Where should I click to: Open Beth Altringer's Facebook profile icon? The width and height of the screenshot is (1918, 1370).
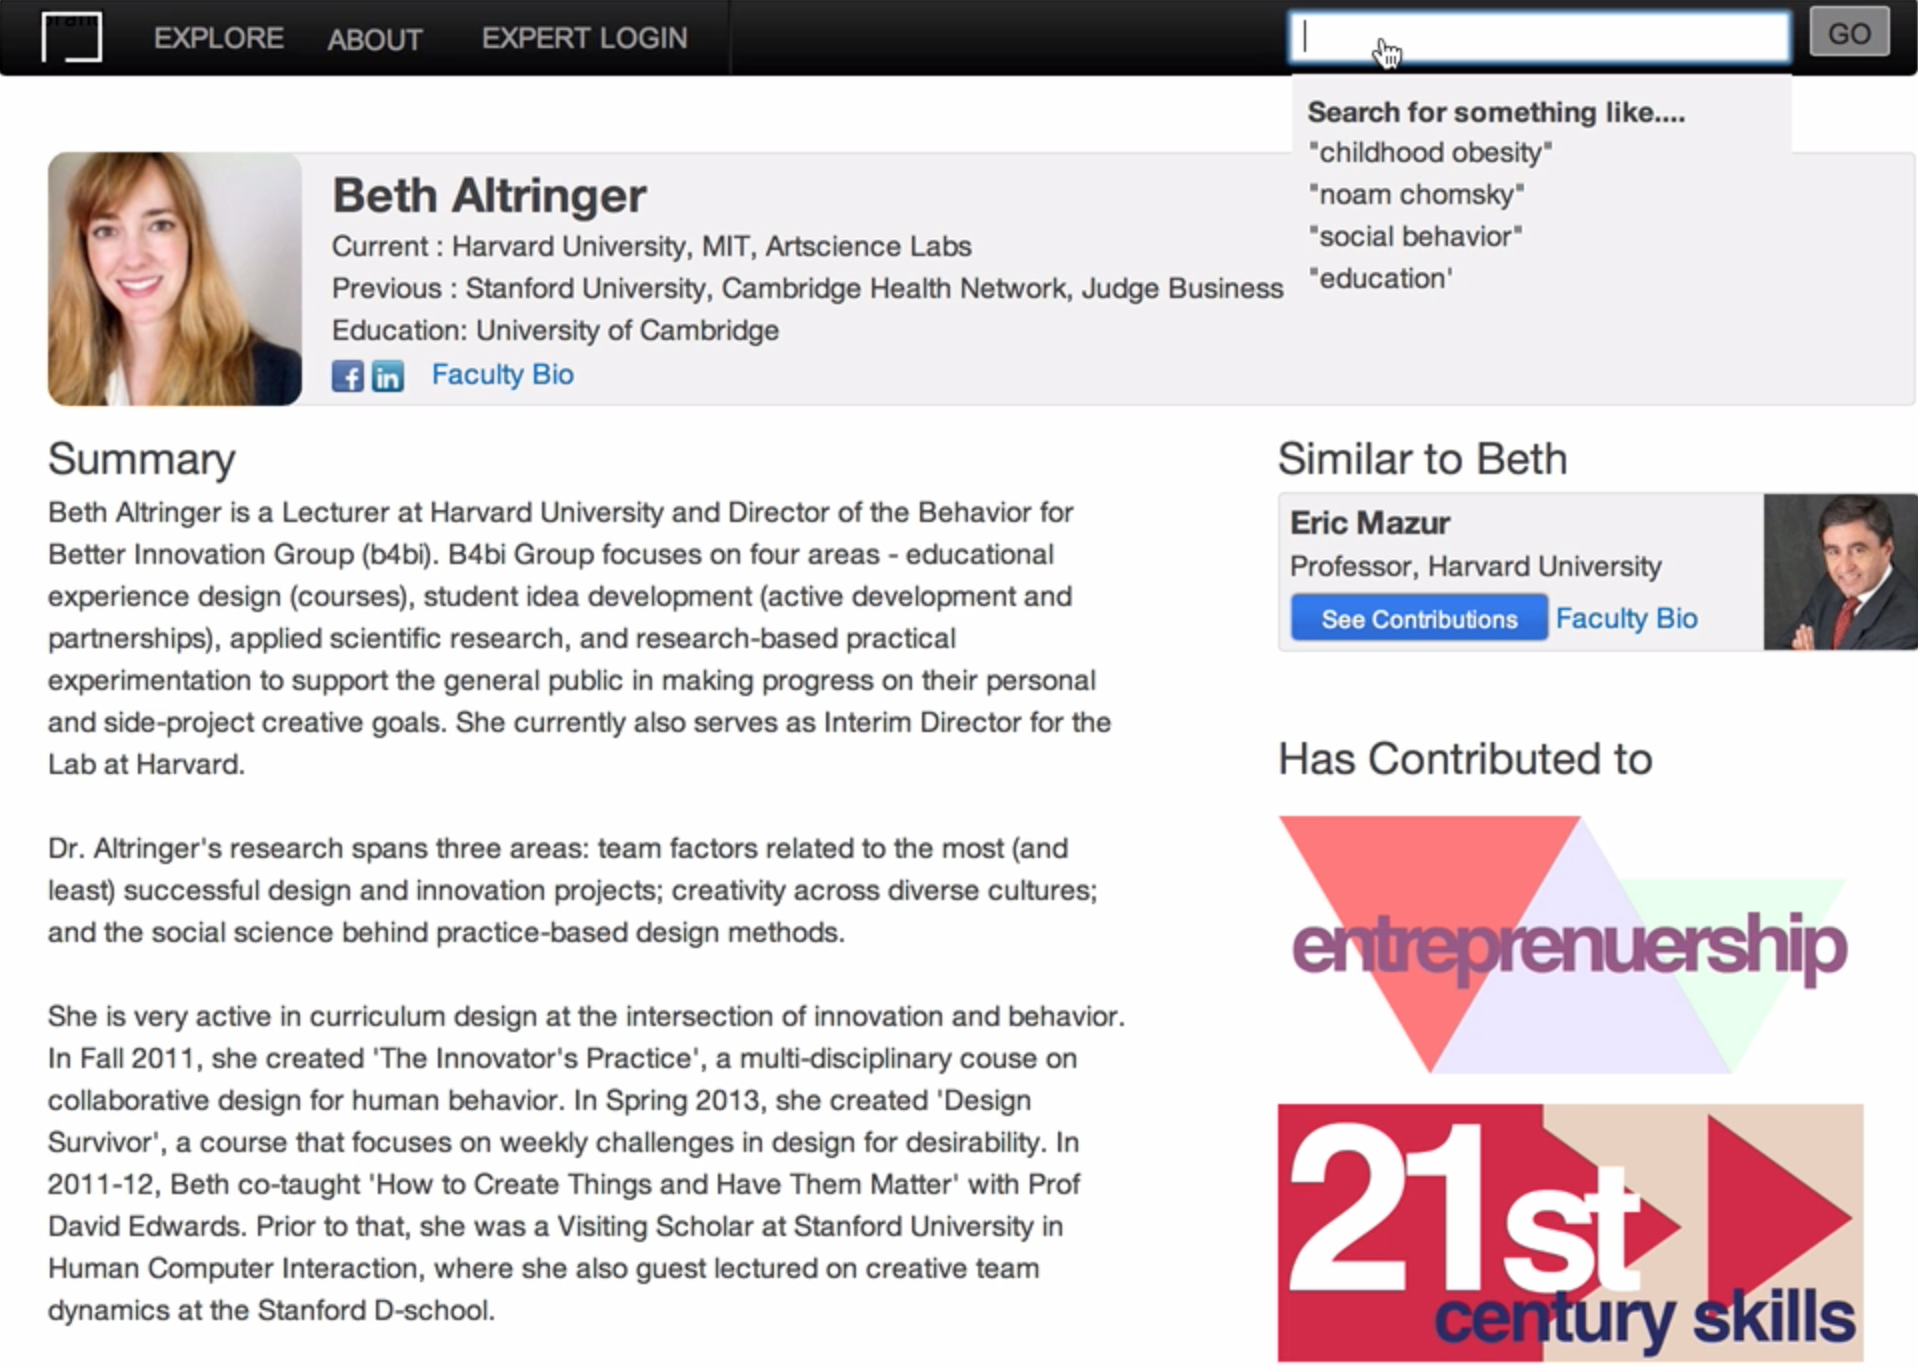pos(347,376)
